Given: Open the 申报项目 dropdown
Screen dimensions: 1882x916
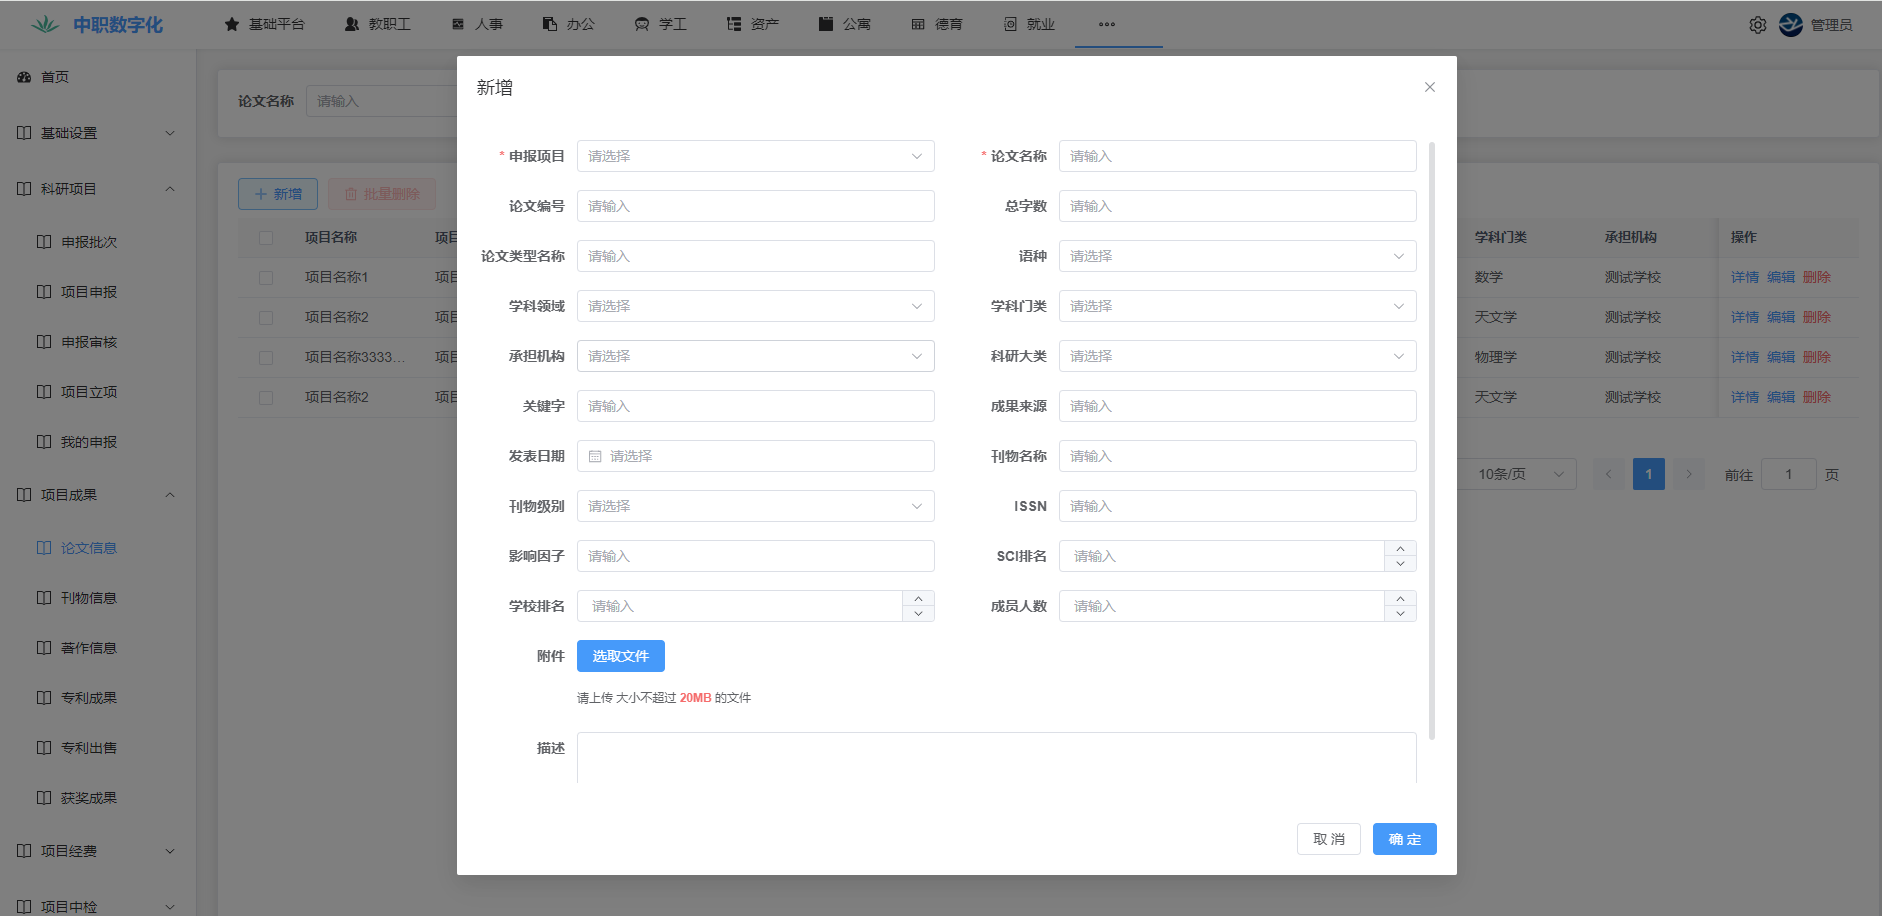Looking at the screenshot, I should (x=755, y=156).
